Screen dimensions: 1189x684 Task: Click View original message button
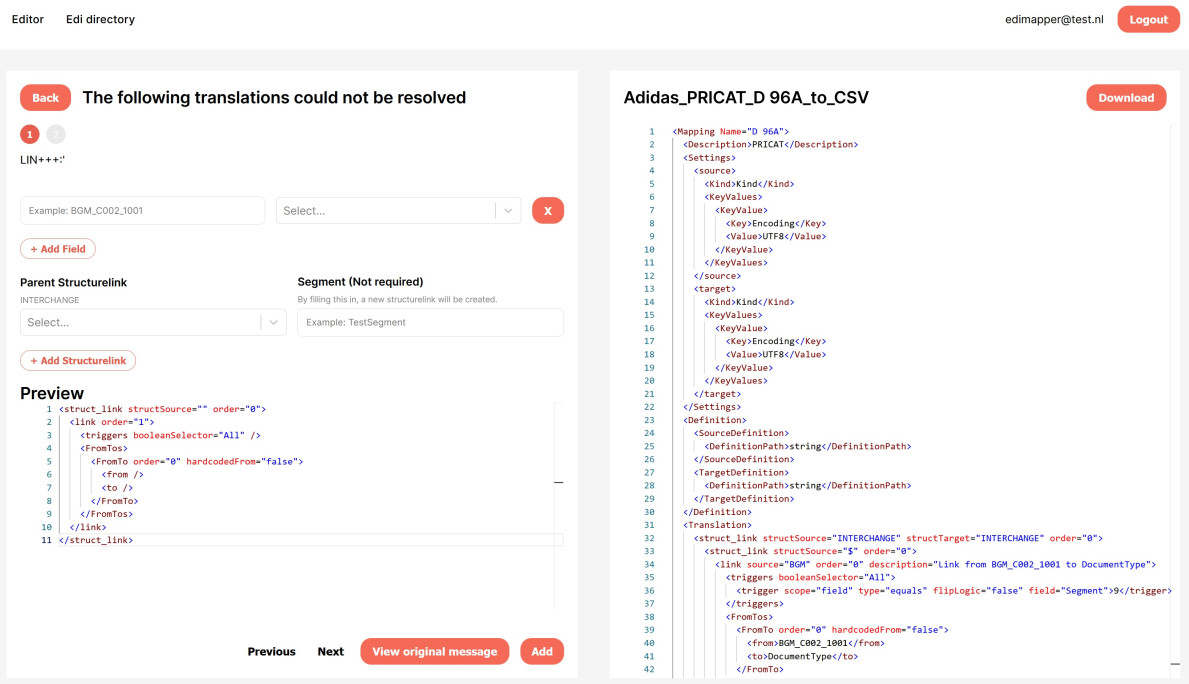coord(434,652)
